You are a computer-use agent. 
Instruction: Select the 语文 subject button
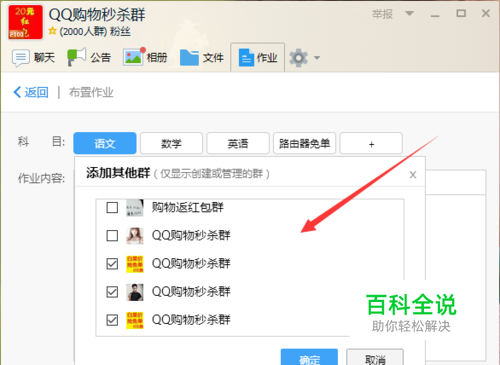tap(105, 143)
